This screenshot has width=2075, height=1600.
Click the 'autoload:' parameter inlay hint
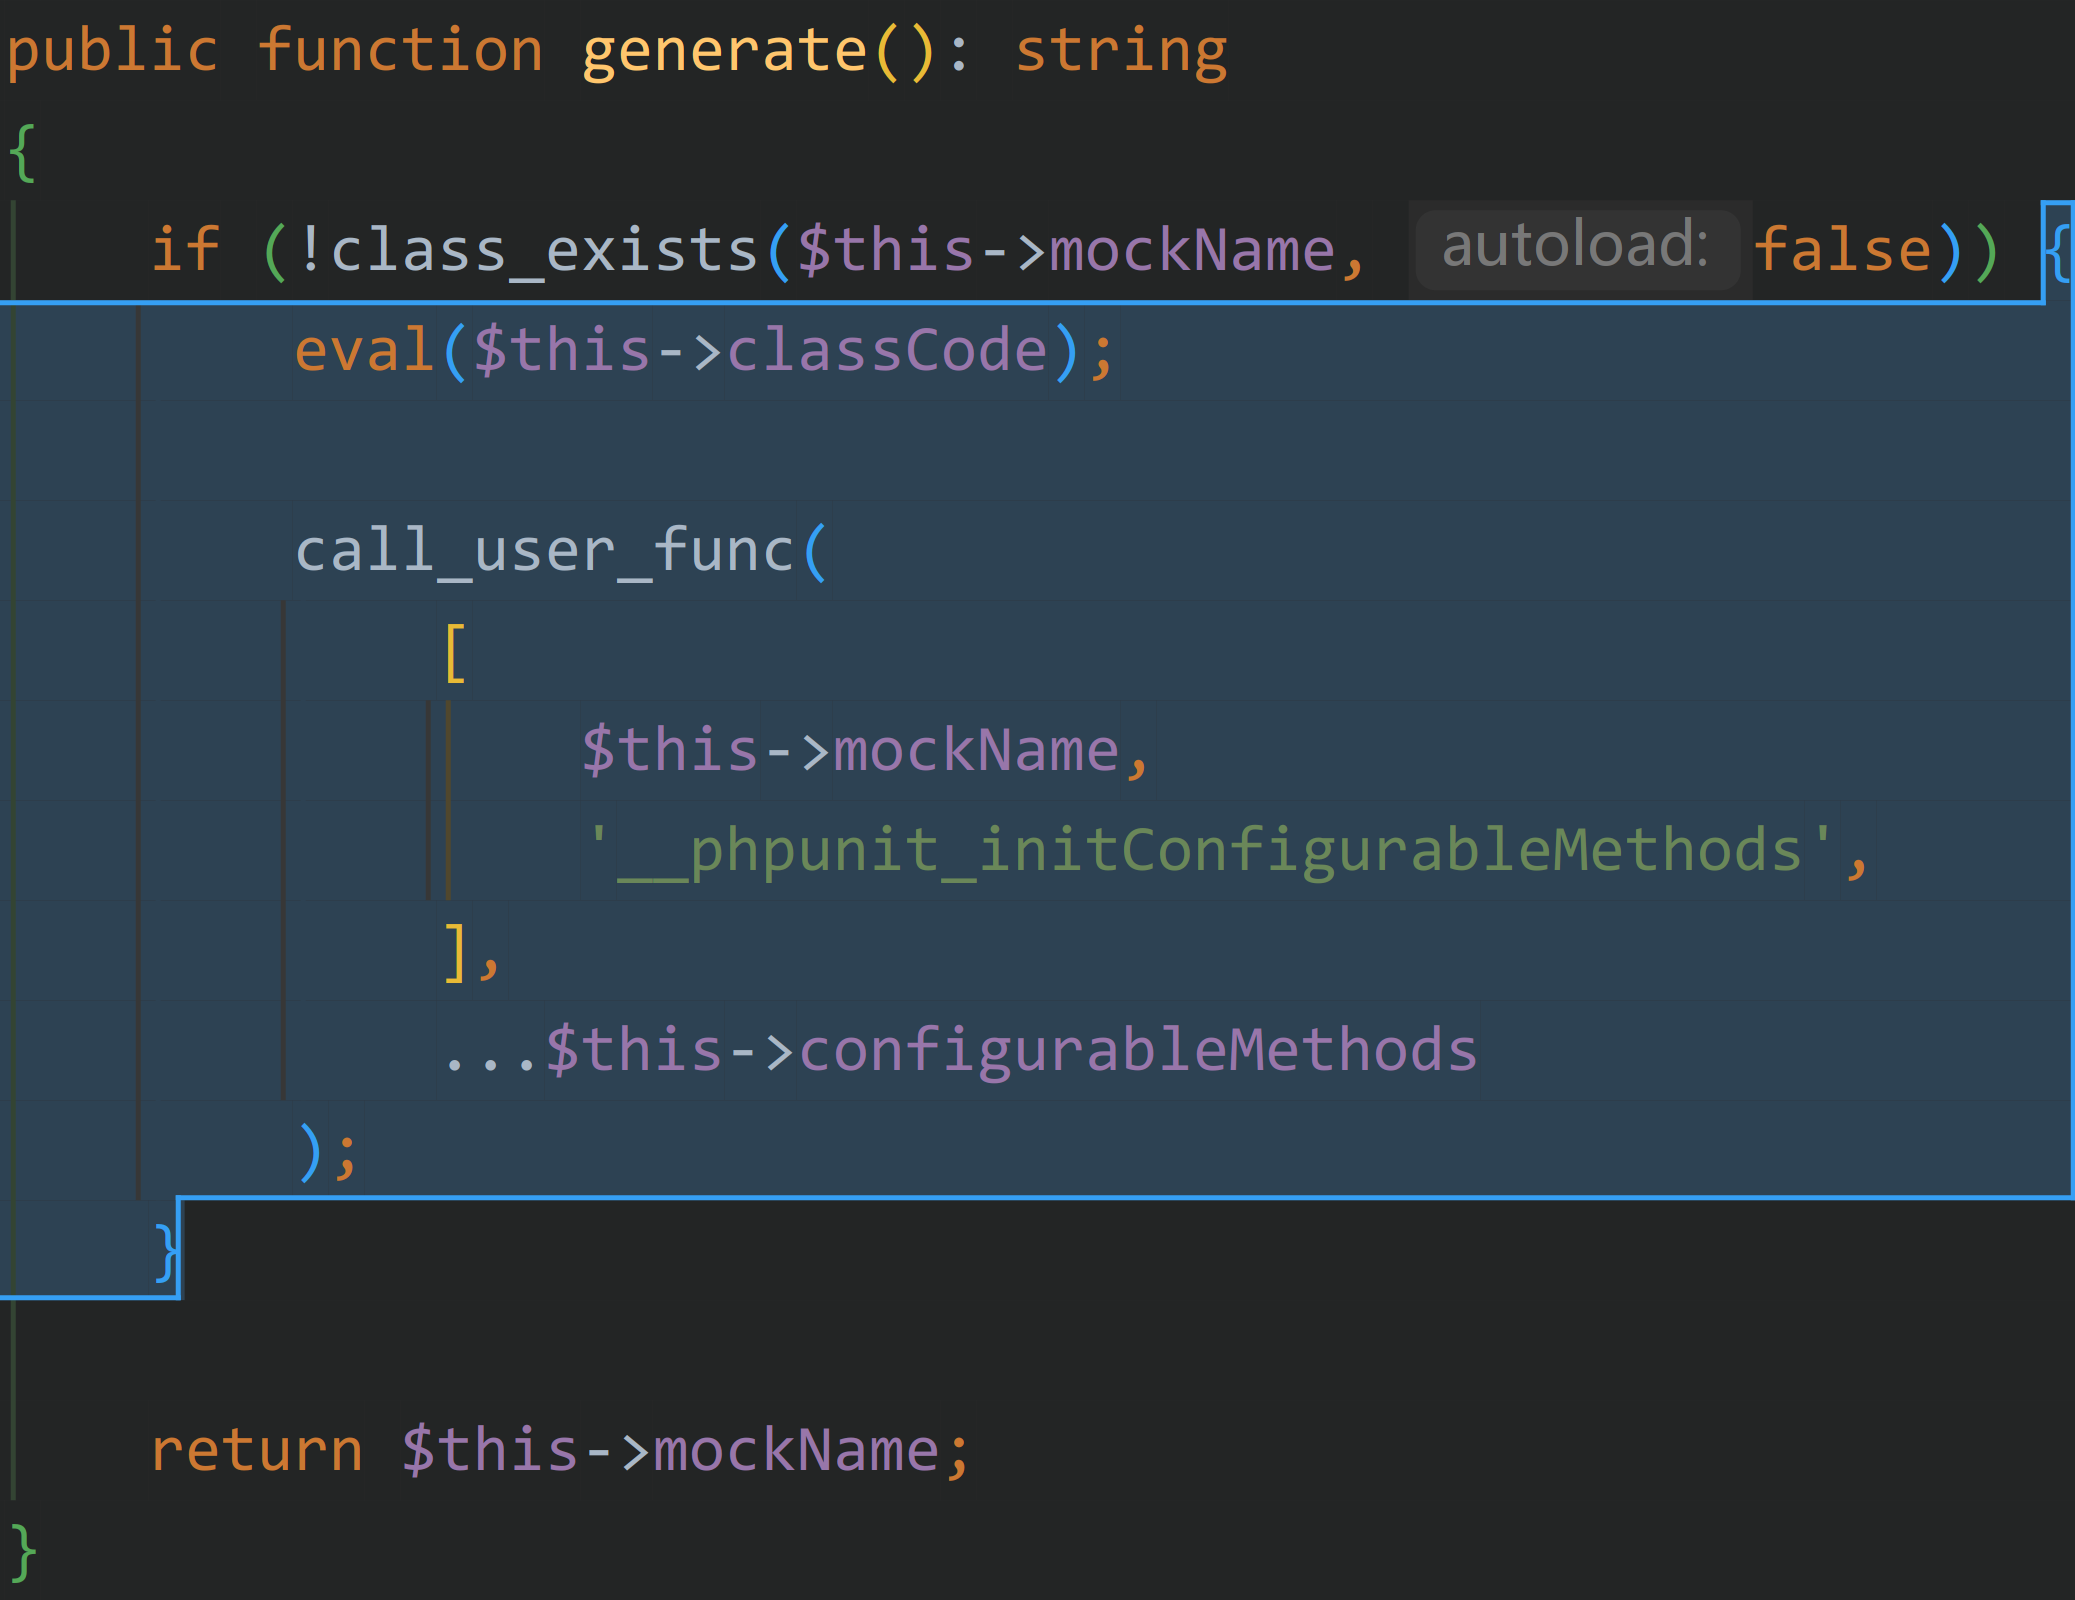[1576, 246]
